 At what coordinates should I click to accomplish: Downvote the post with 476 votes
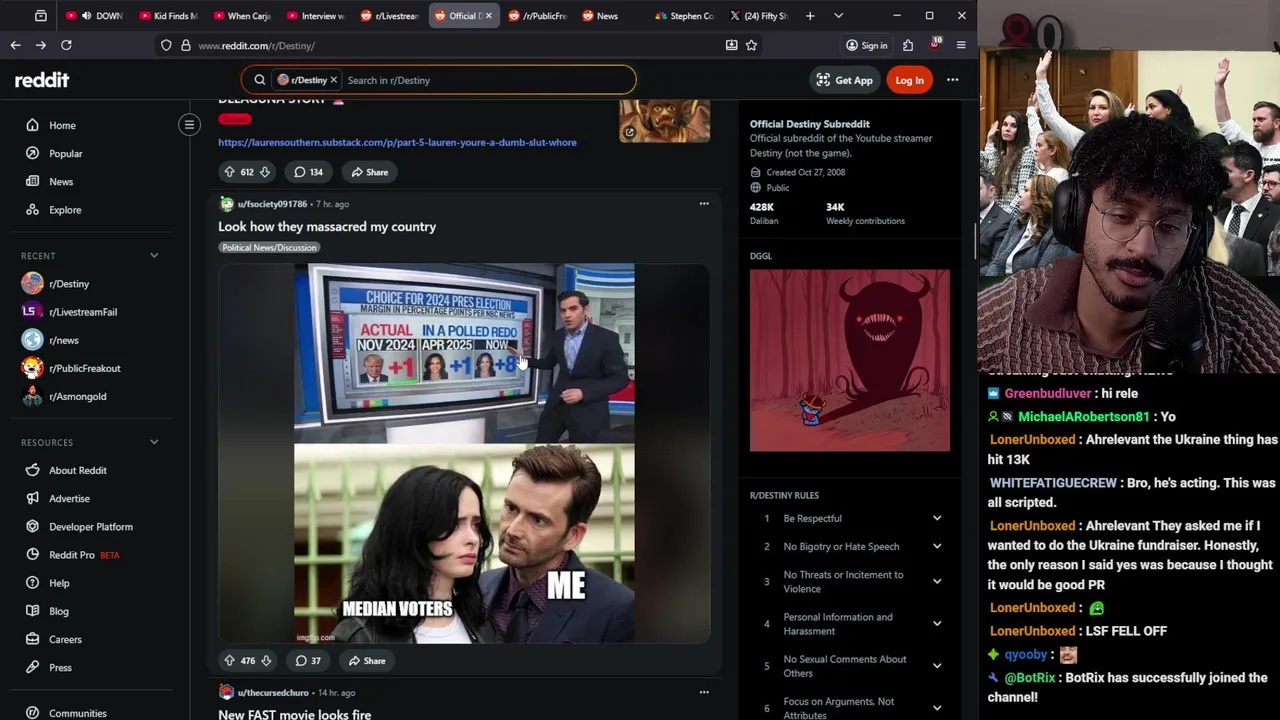266,661
